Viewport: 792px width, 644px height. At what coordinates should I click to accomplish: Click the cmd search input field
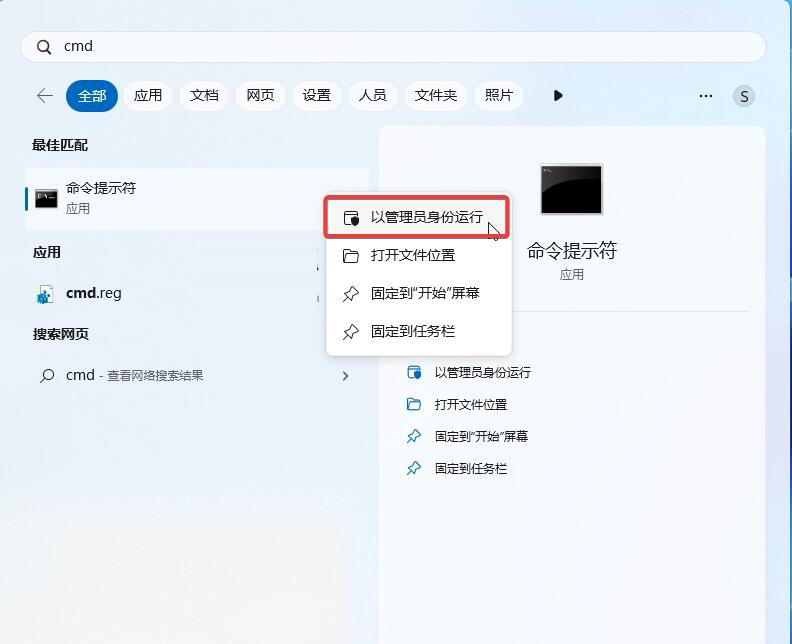point(393,47)
